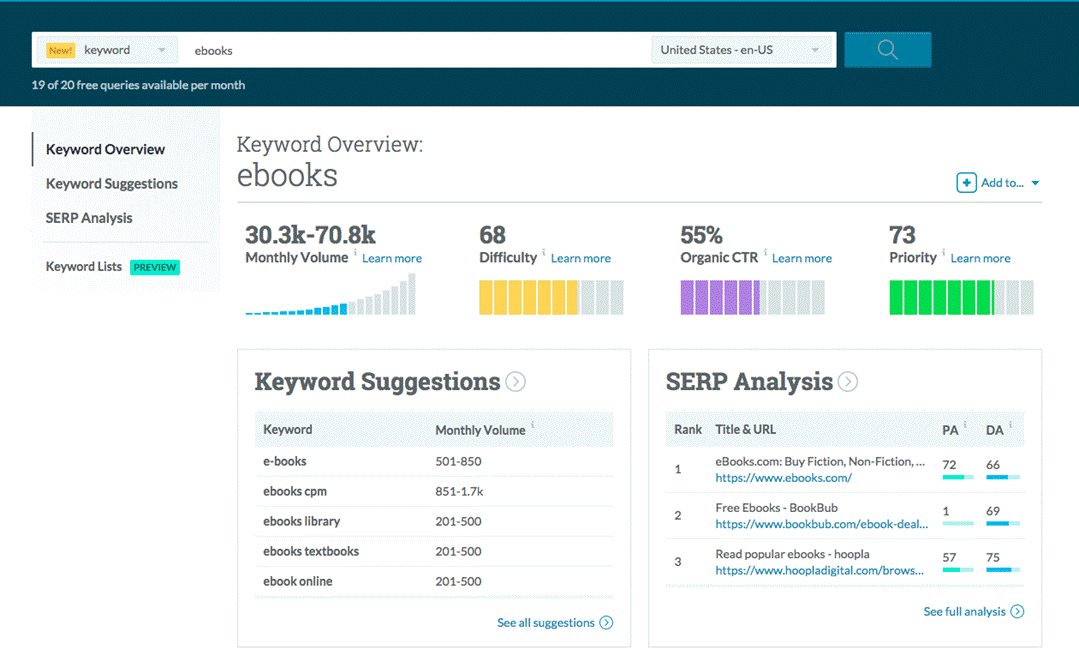Click info icon beside Monthly Volume metric
1079x656 pixels.
coord(355,254)
